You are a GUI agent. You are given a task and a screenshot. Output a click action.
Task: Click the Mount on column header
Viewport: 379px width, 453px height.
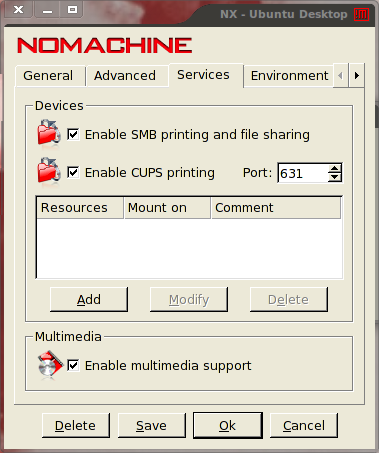click(167, 208)
